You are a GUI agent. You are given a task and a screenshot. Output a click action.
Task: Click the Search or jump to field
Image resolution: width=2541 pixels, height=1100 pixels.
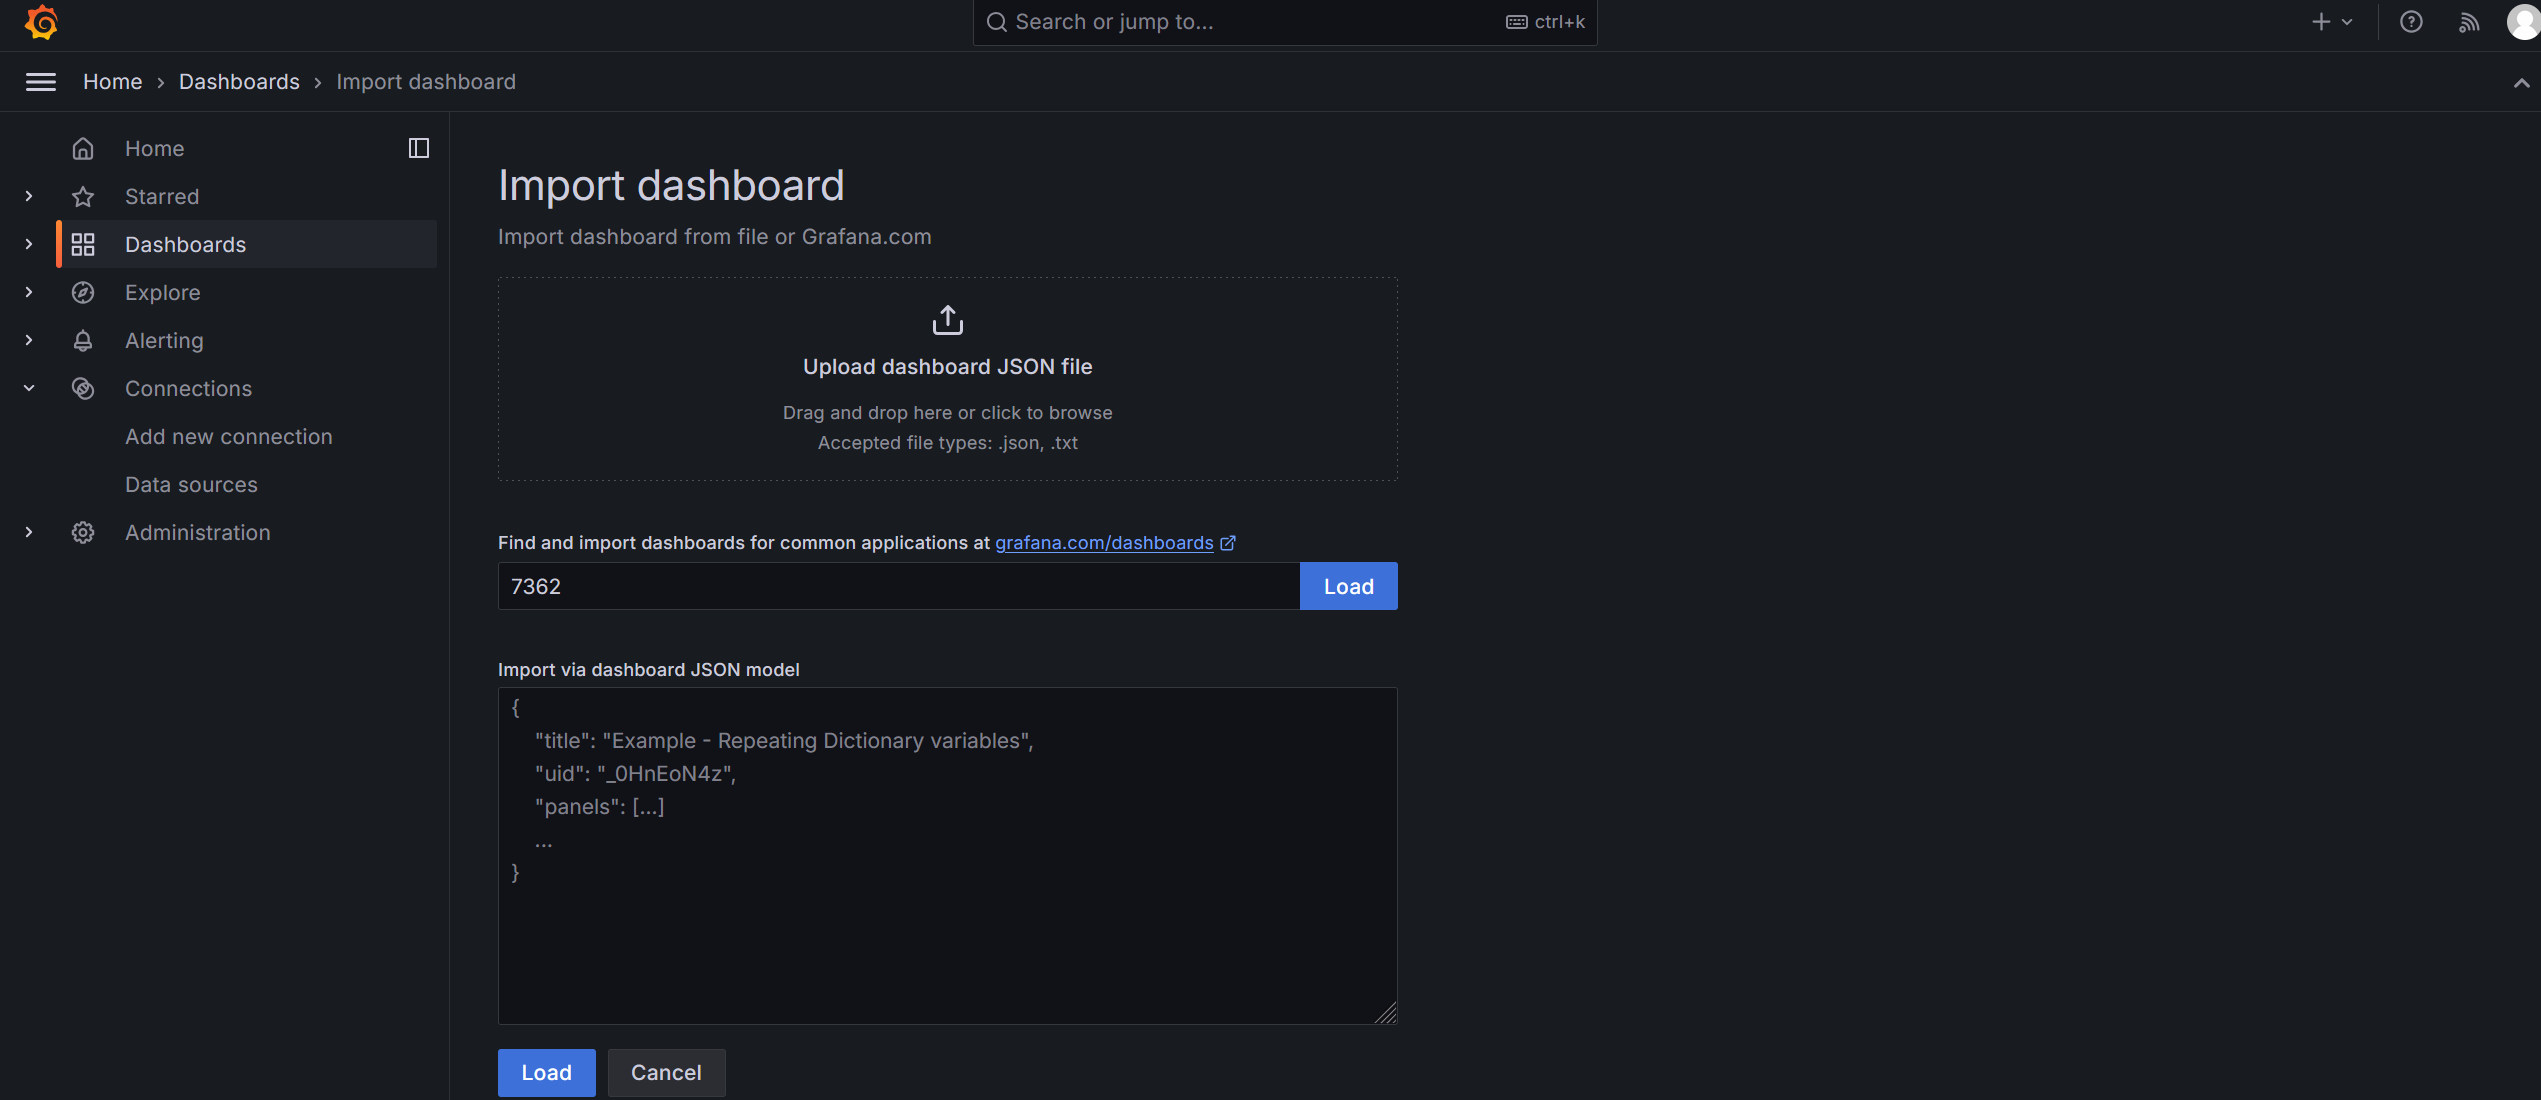1284,22
